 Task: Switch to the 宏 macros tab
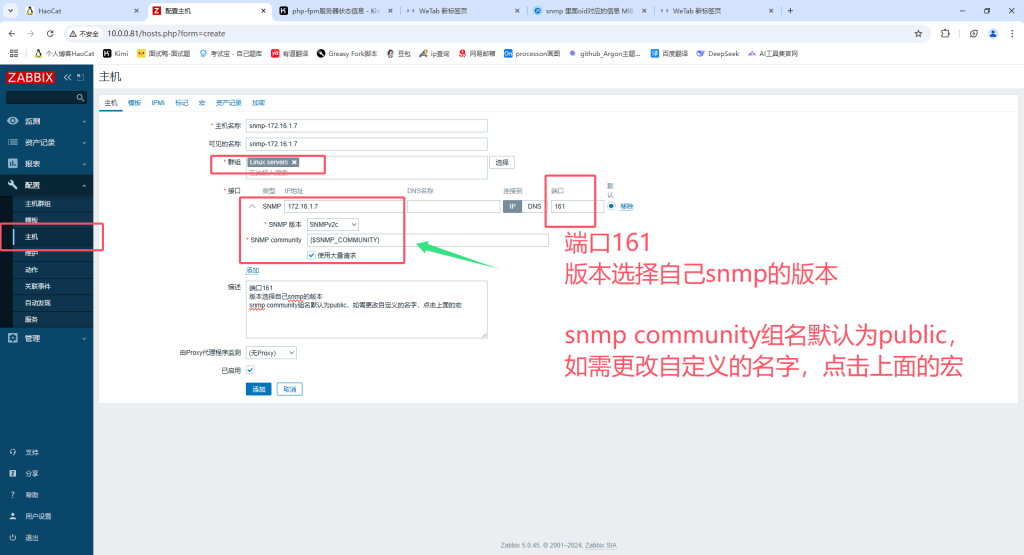[x=202, y=103]
